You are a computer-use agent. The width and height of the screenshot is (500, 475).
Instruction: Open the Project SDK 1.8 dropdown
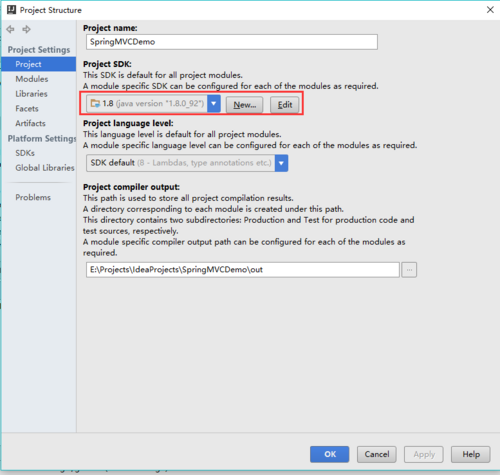(x=153, y=104)
